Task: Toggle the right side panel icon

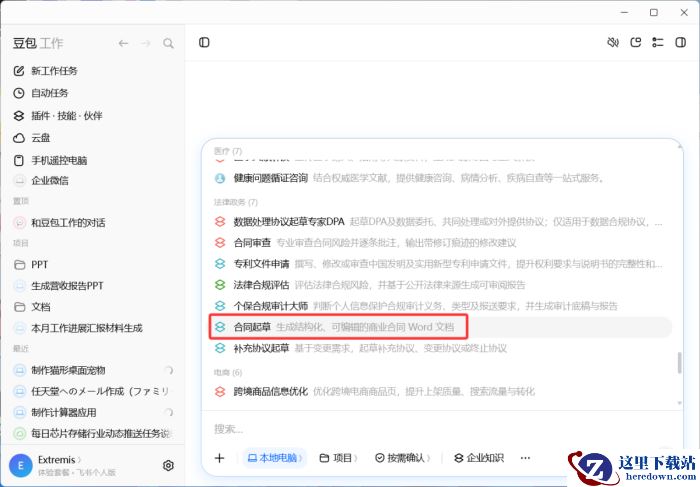Action: pyautogui.click(x=680, y=42)
